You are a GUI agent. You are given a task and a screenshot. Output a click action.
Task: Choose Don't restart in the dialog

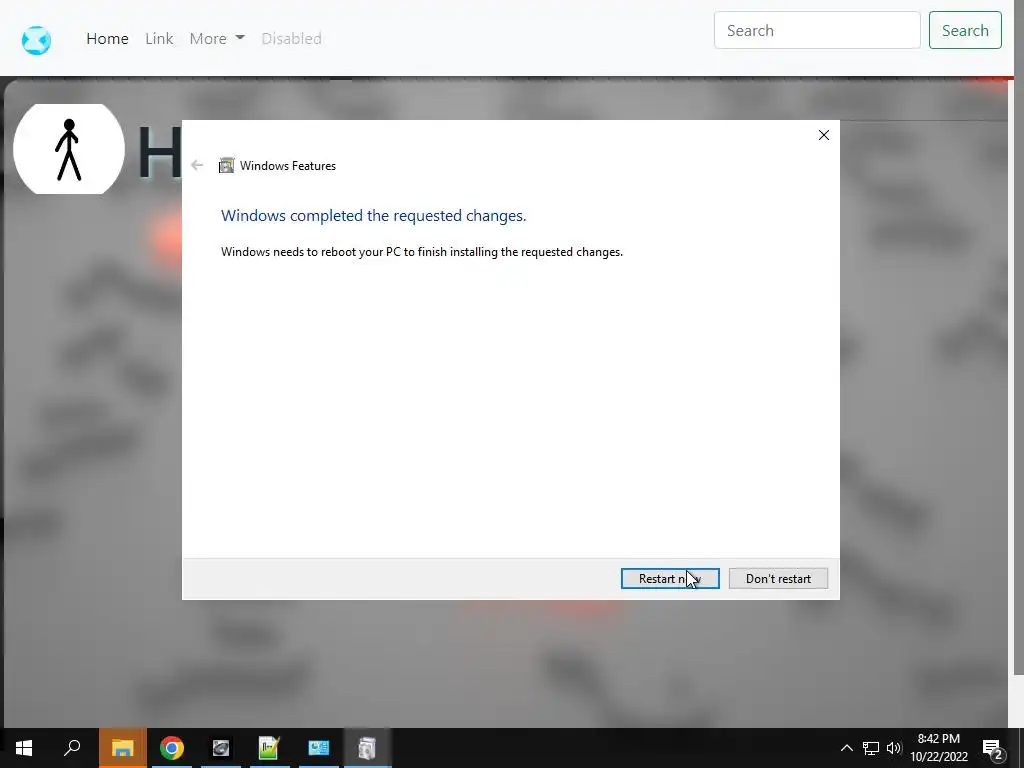click(778, 579)
